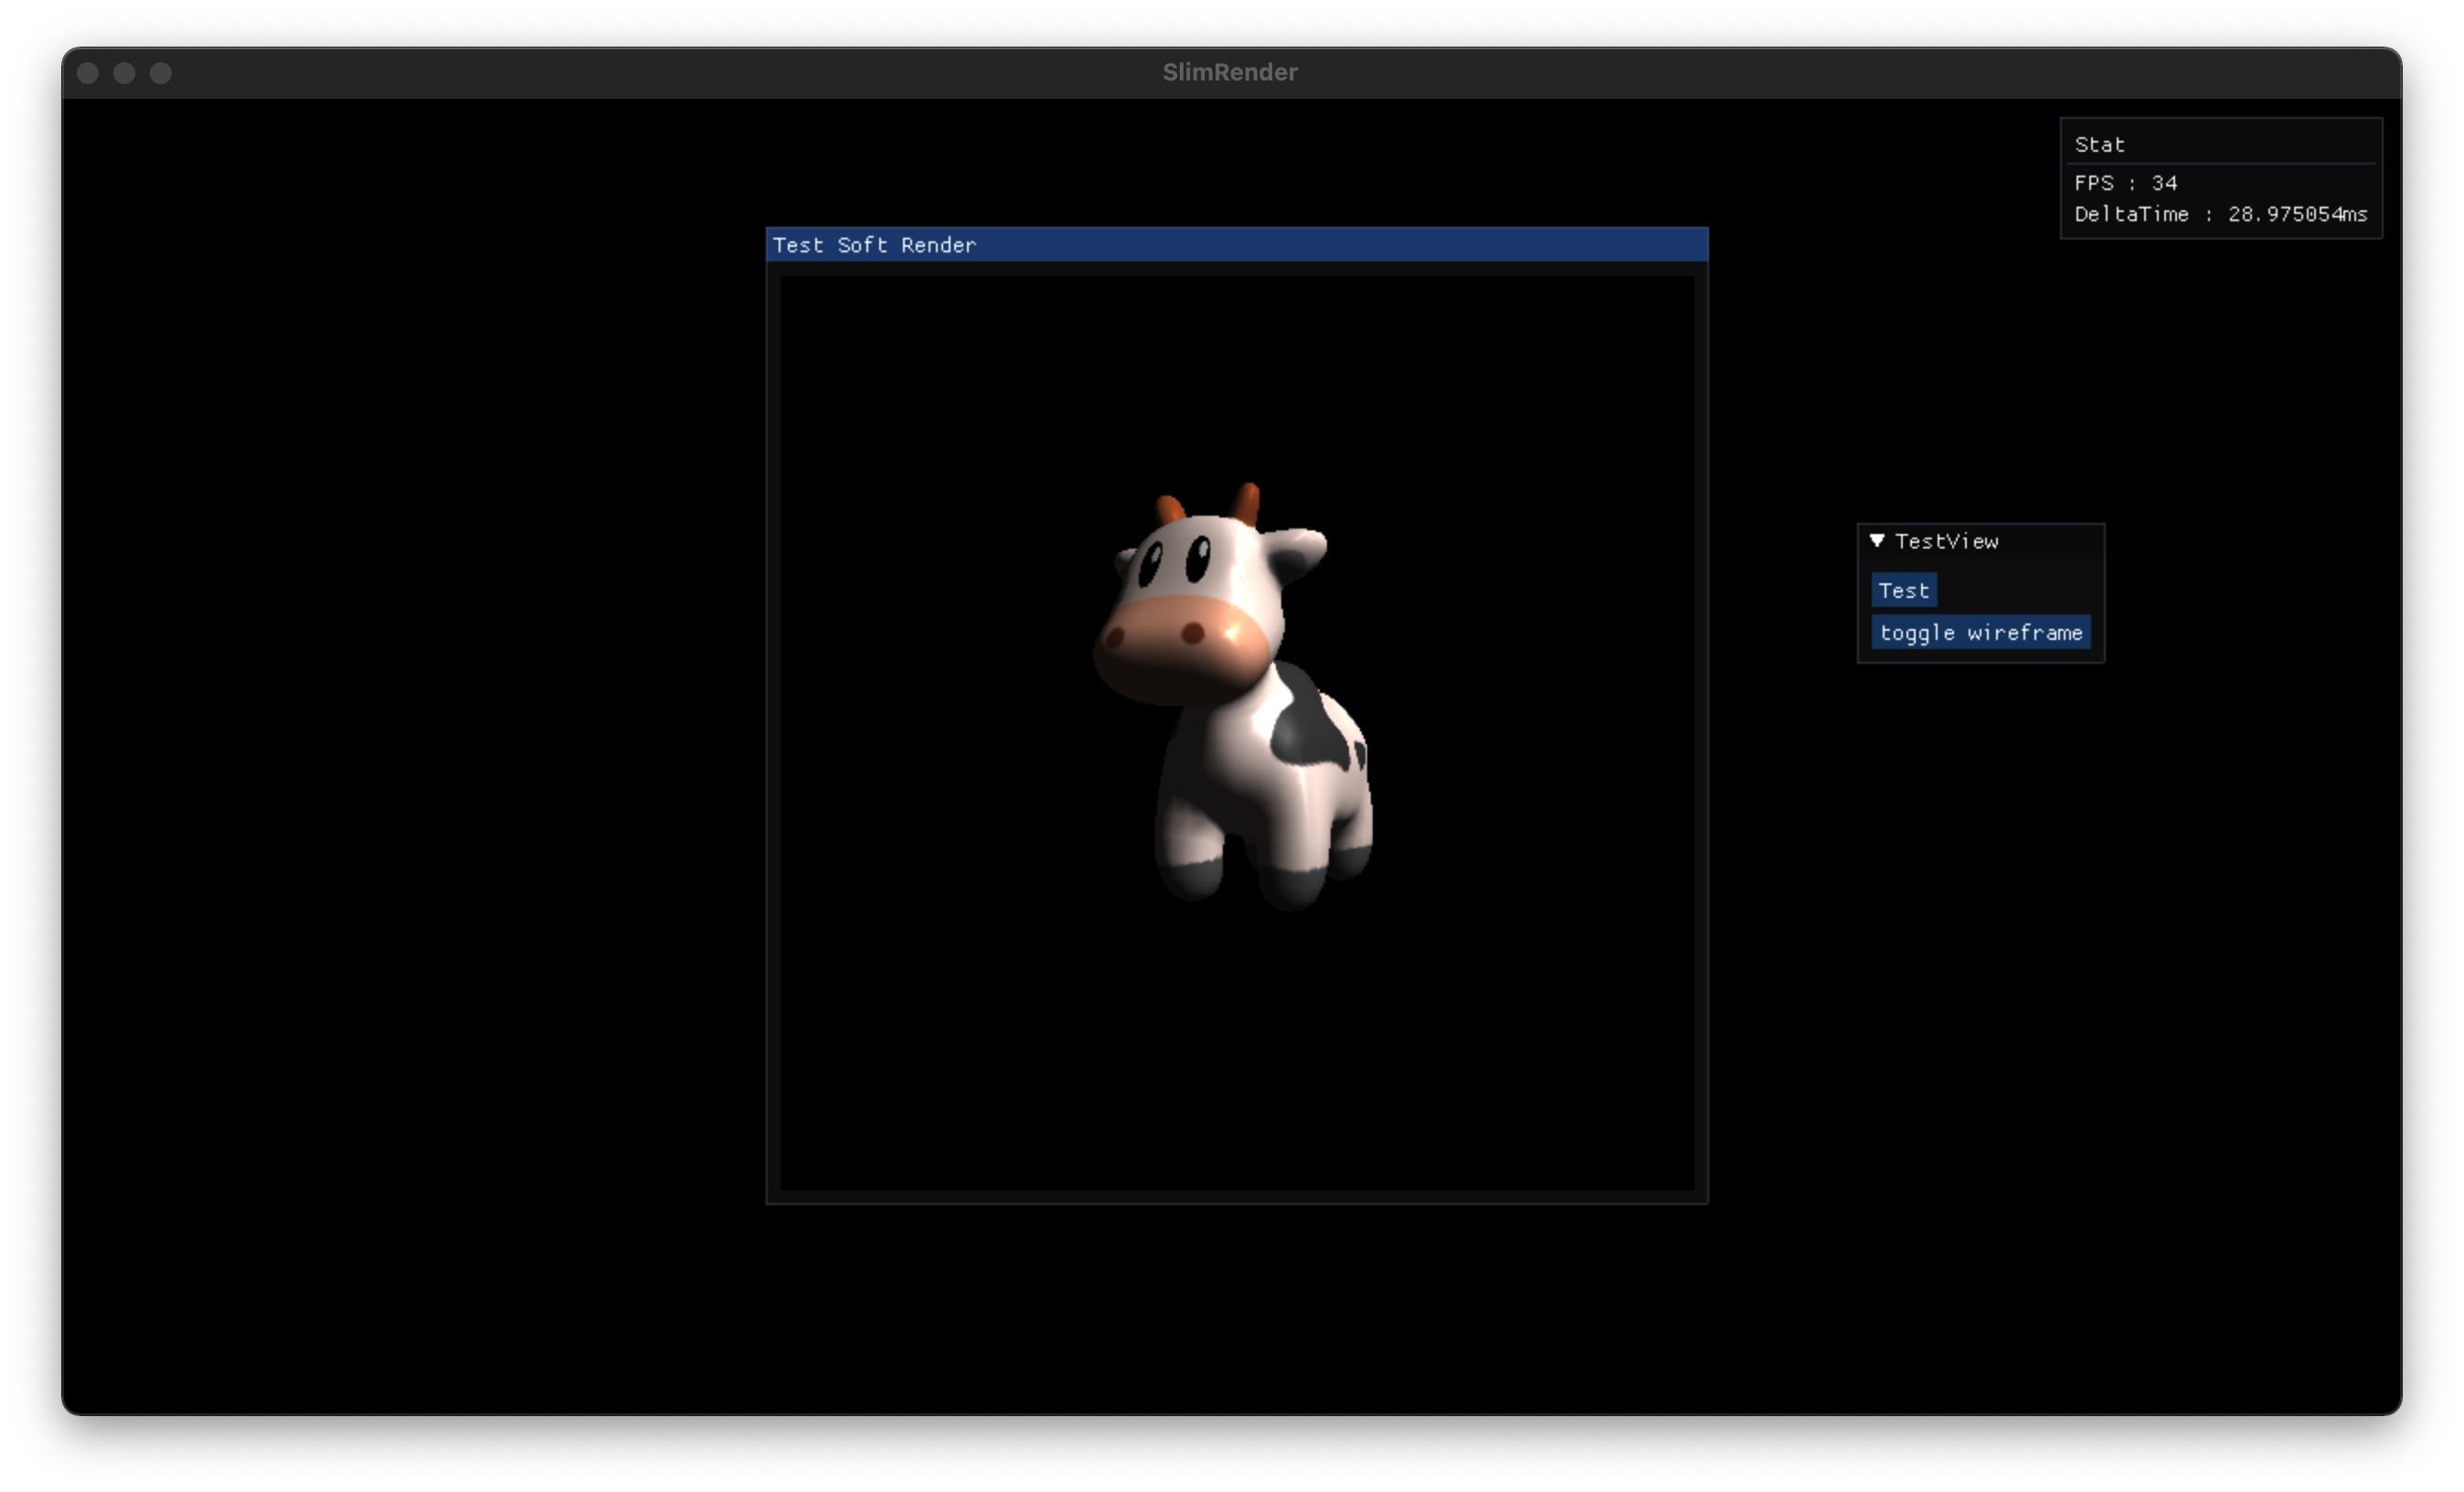Click the cow's right ear

1299,550
